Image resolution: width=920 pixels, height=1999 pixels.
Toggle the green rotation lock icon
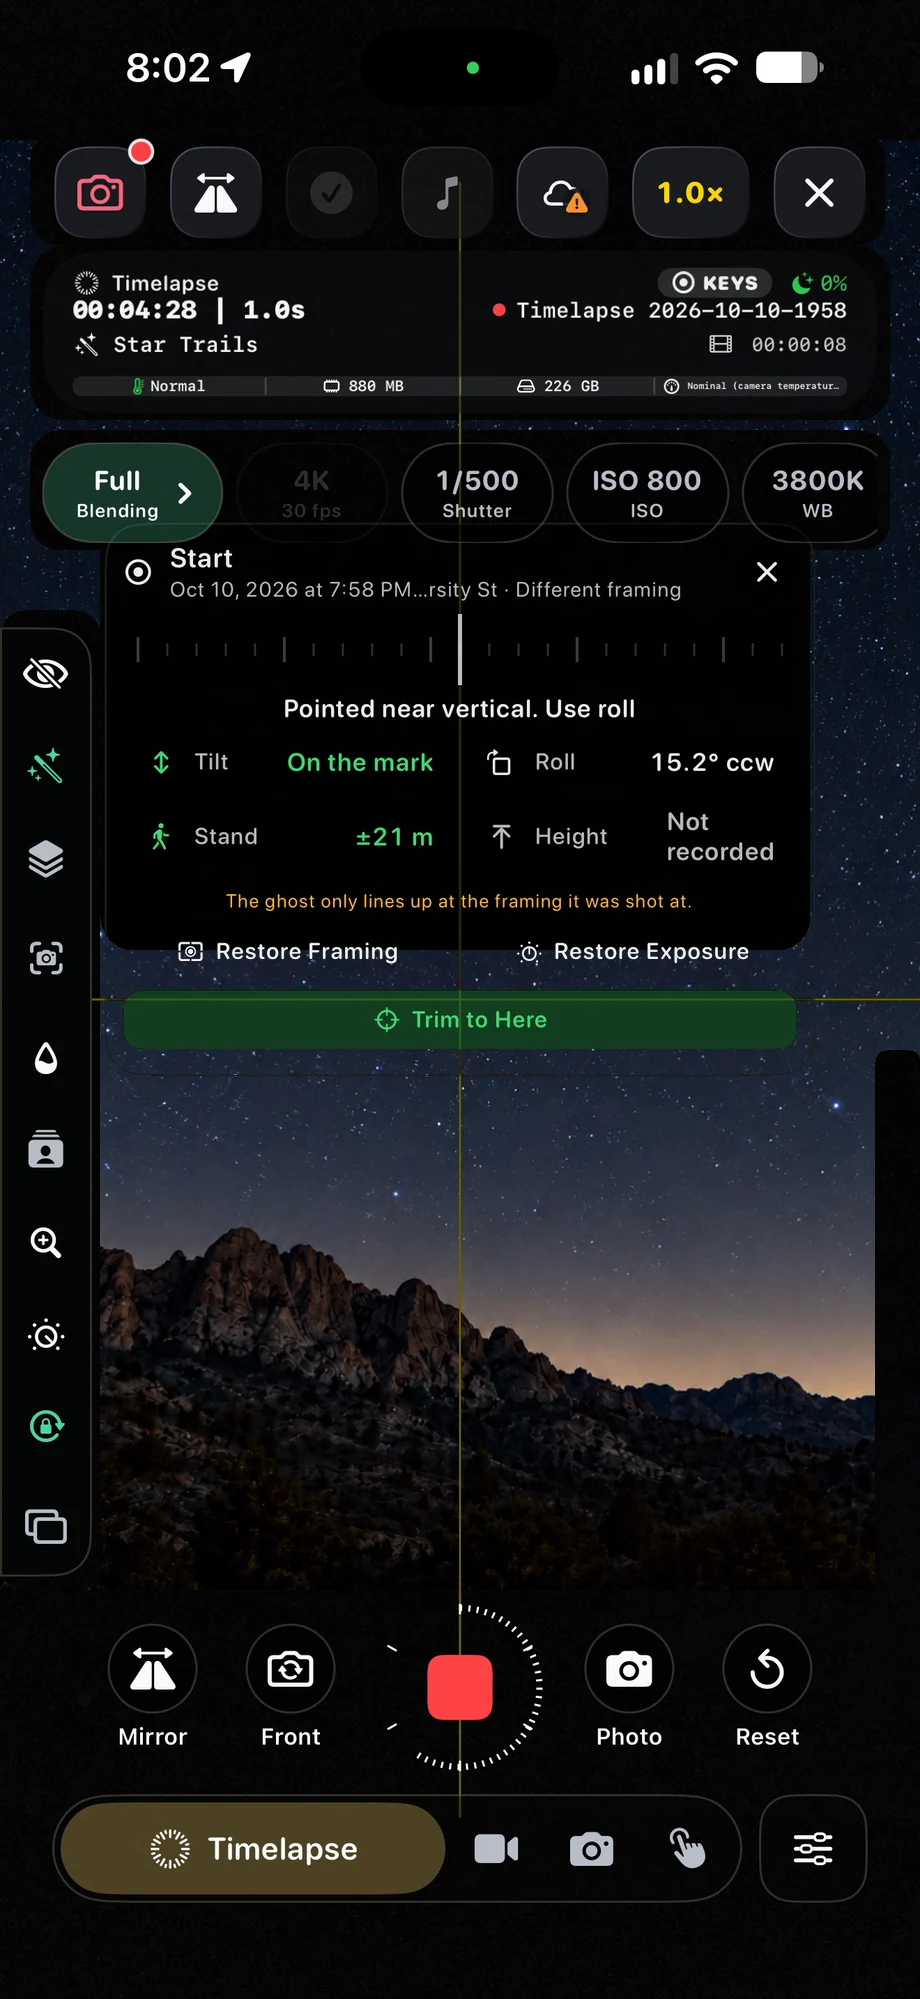tap(46, 1426)
